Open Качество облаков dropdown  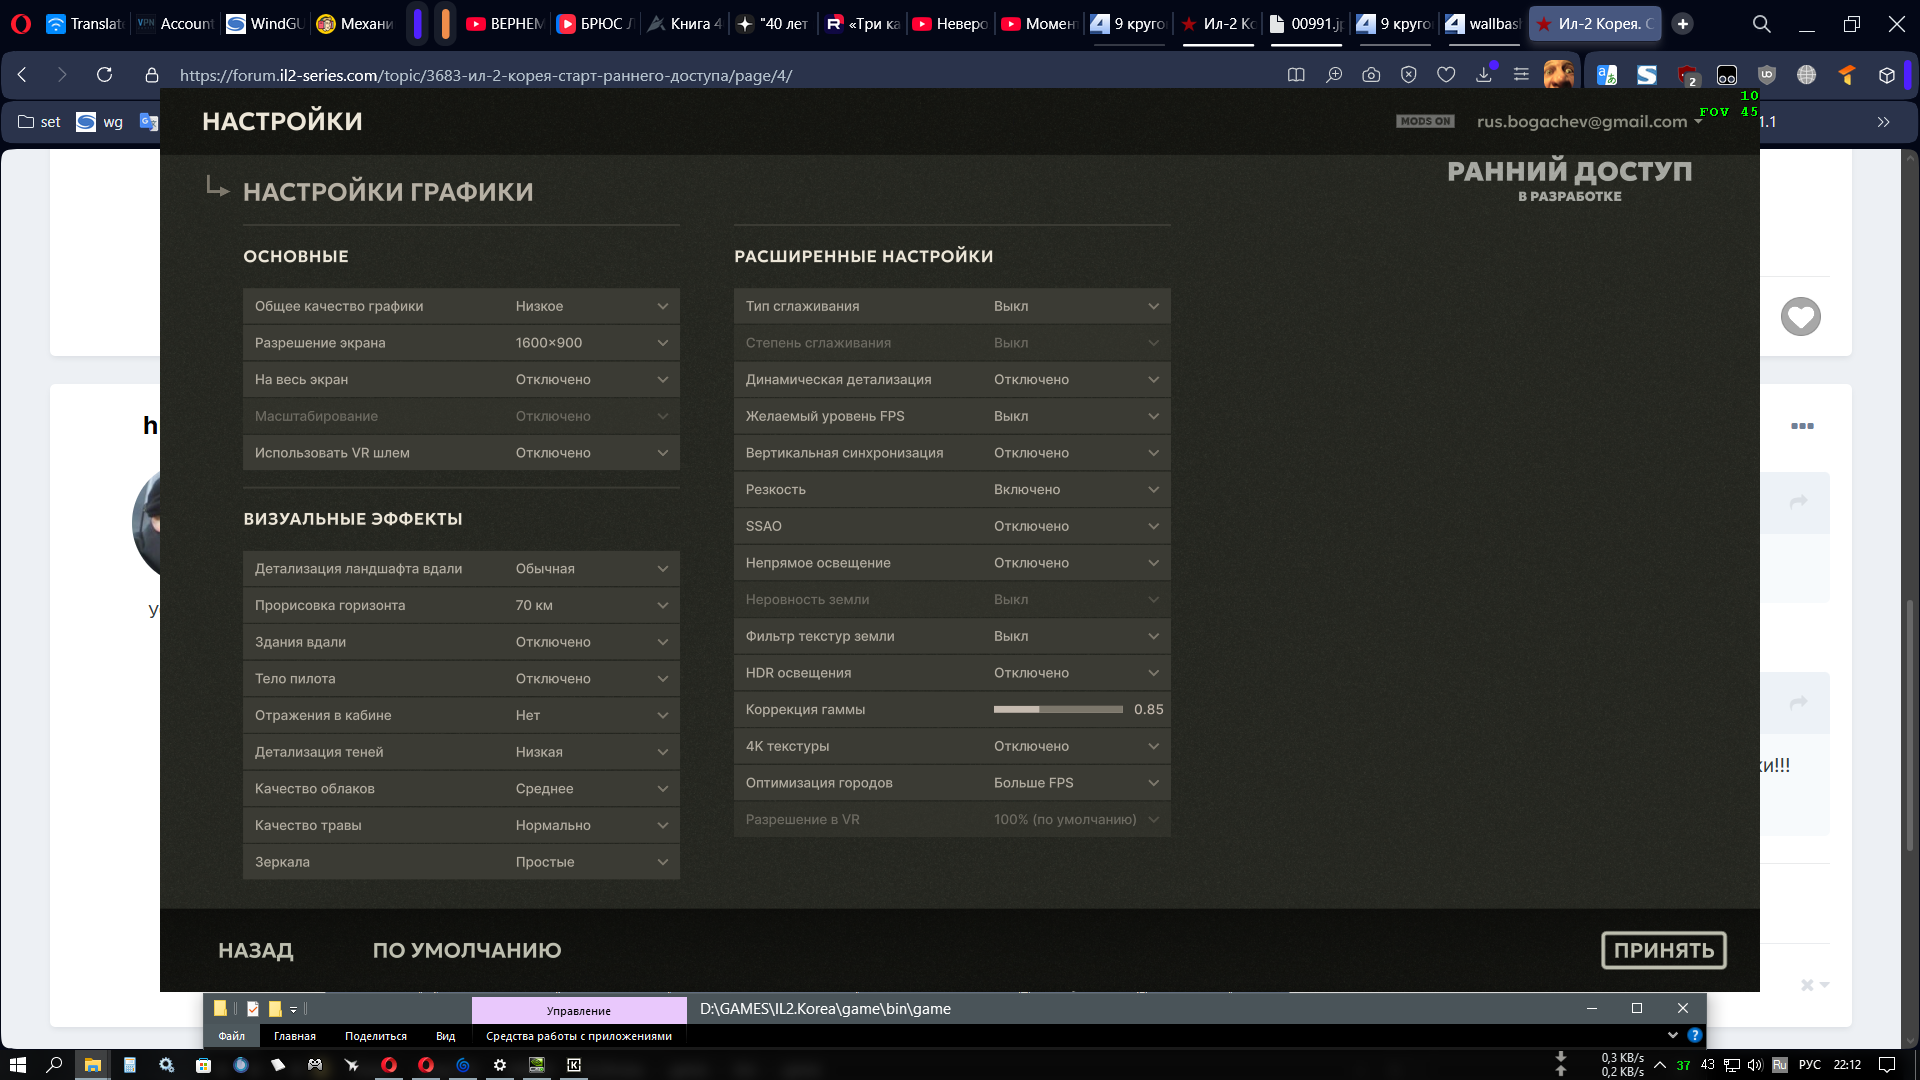[x=461, y=789]
